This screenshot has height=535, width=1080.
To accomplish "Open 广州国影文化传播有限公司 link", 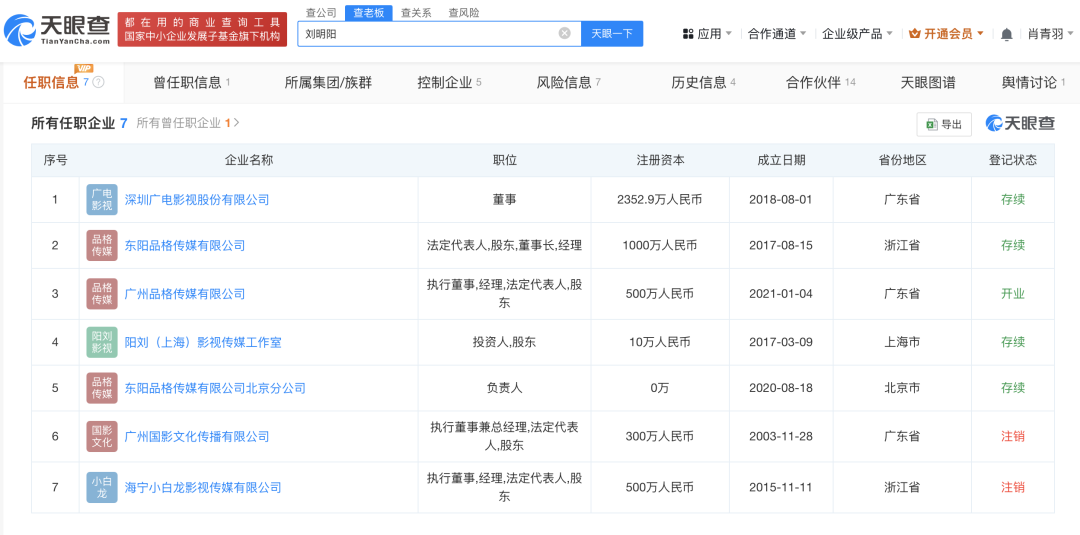I will point(197,436).
